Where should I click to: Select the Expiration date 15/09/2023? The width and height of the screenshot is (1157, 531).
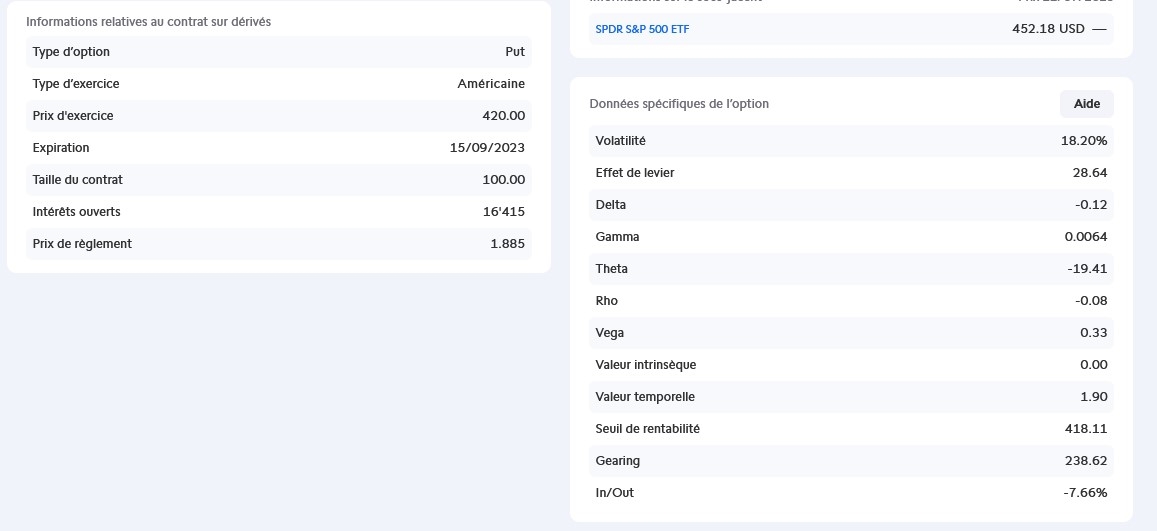point(487,148)
